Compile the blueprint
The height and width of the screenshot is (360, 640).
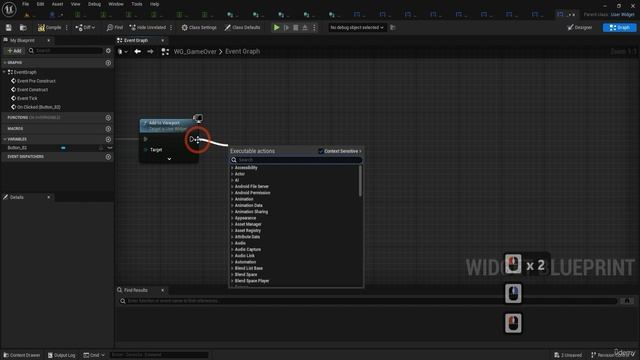pos(49,27)
